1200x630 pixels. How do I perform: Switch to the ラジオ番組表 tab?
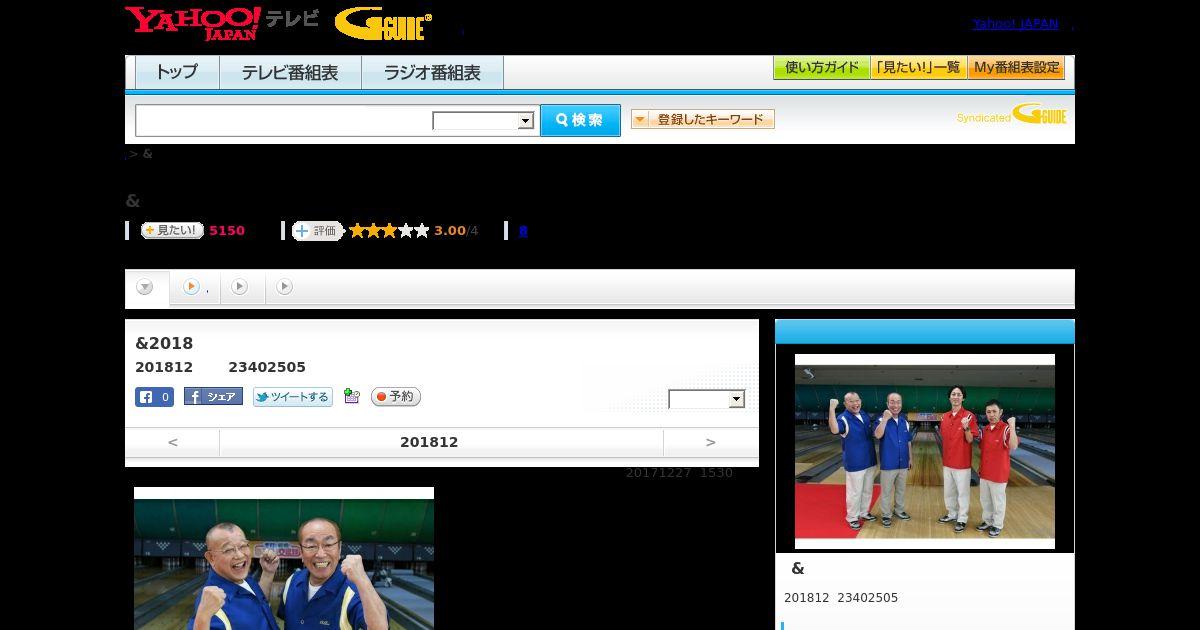(x=432, y=73)
